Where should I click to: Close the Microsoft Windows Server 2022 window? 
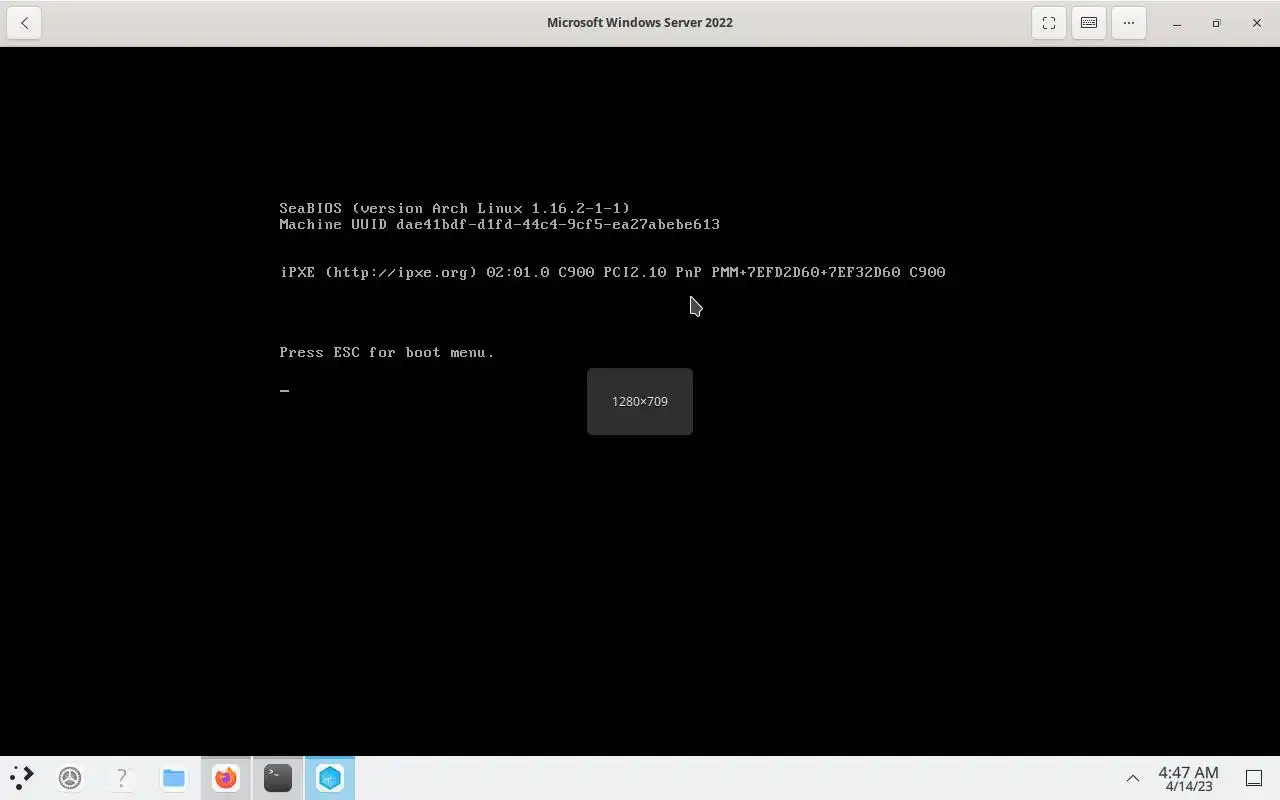[1257, 23]
